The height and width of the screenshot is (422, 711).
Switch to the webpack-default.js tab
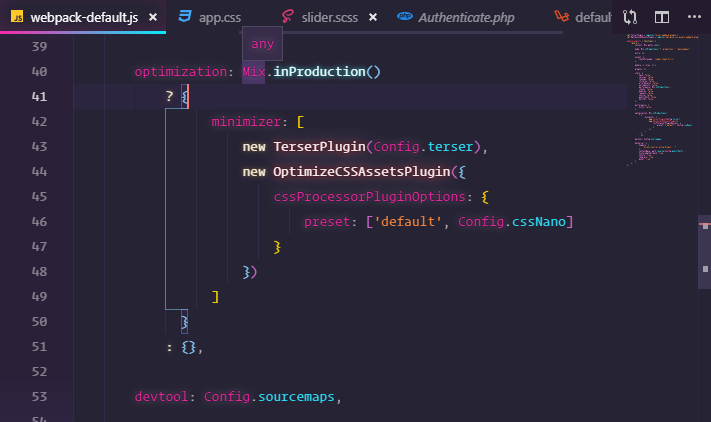[83, 17]
